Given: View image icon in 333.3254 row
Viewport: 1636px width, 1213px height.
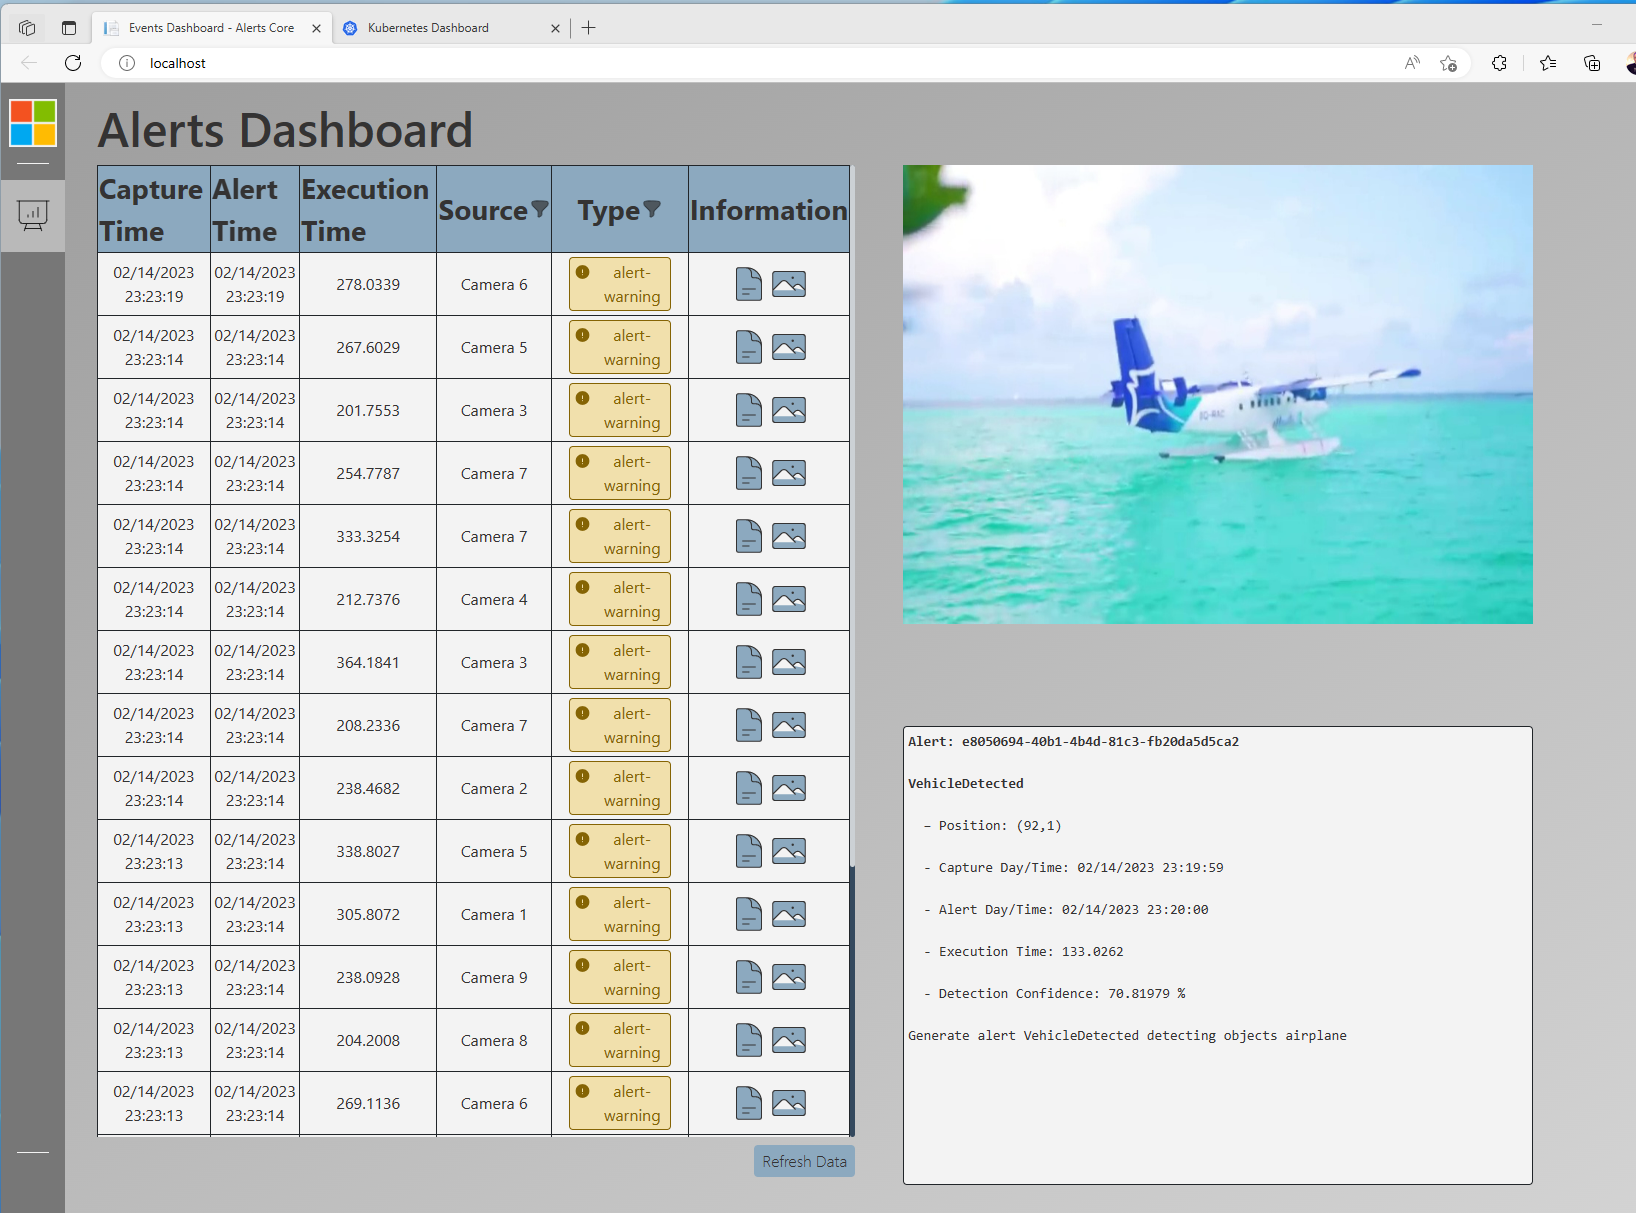Looking at the screenshot, I should (789, 537).
